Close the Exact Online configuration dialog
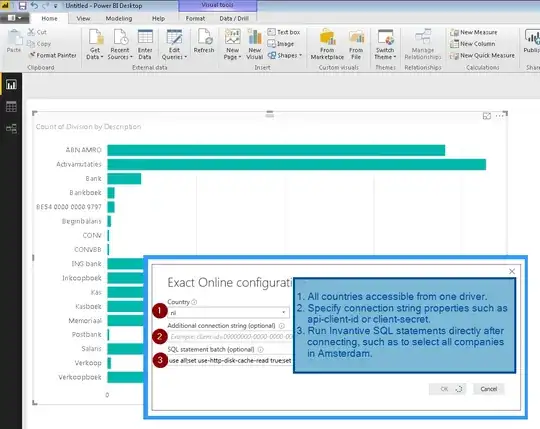Viewport: 540px width, 429px height. pyautogui.click(x=512, y=271)
